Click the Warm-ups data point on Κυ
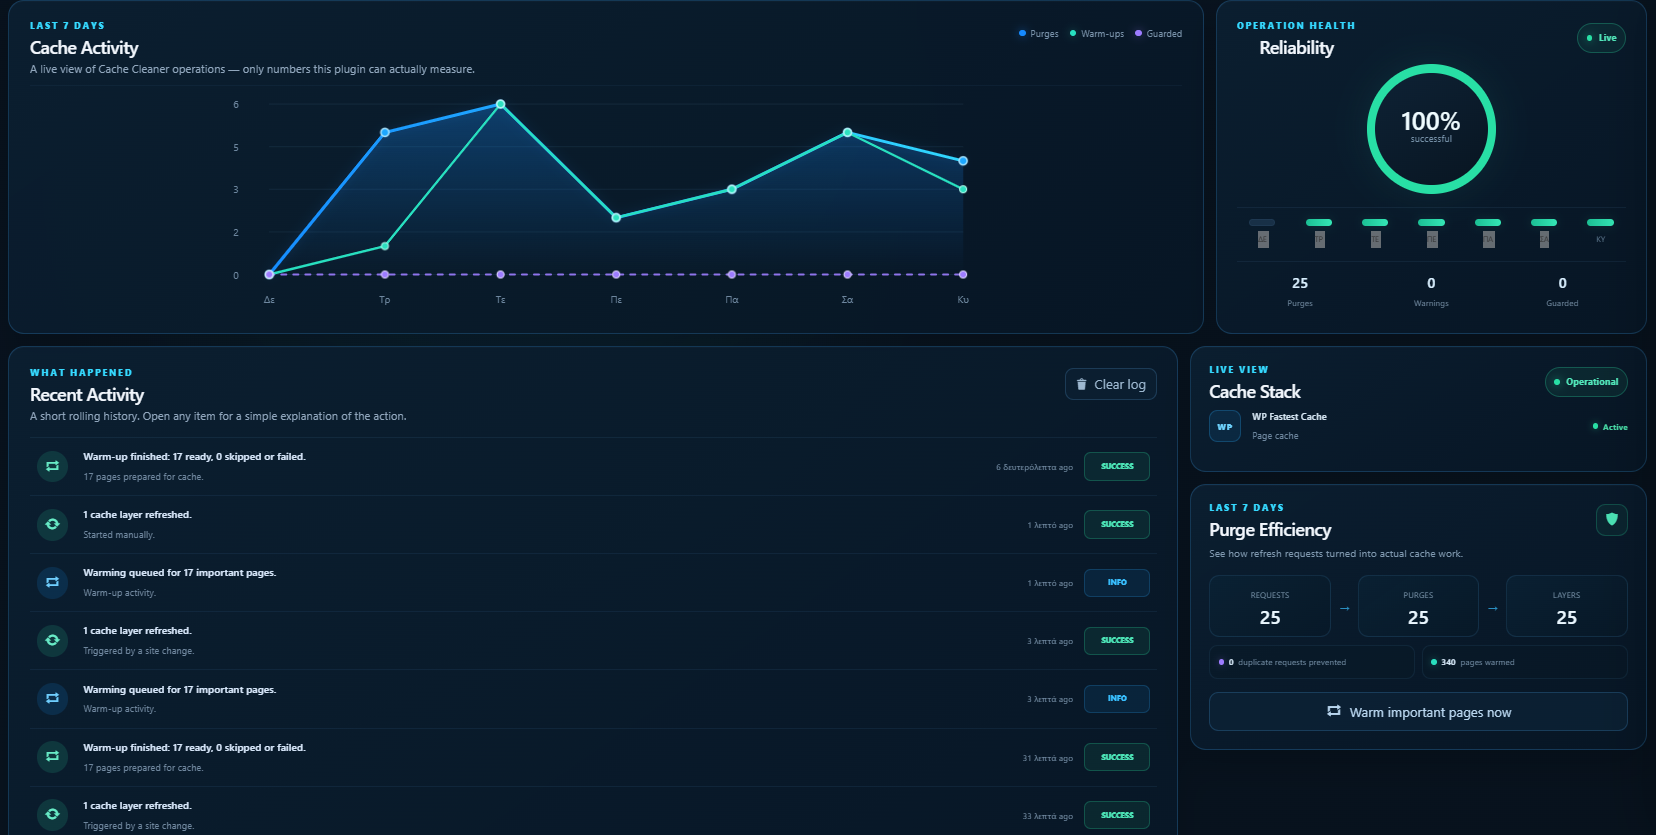This screenshot has width=1656, height=835. point(963,189)
